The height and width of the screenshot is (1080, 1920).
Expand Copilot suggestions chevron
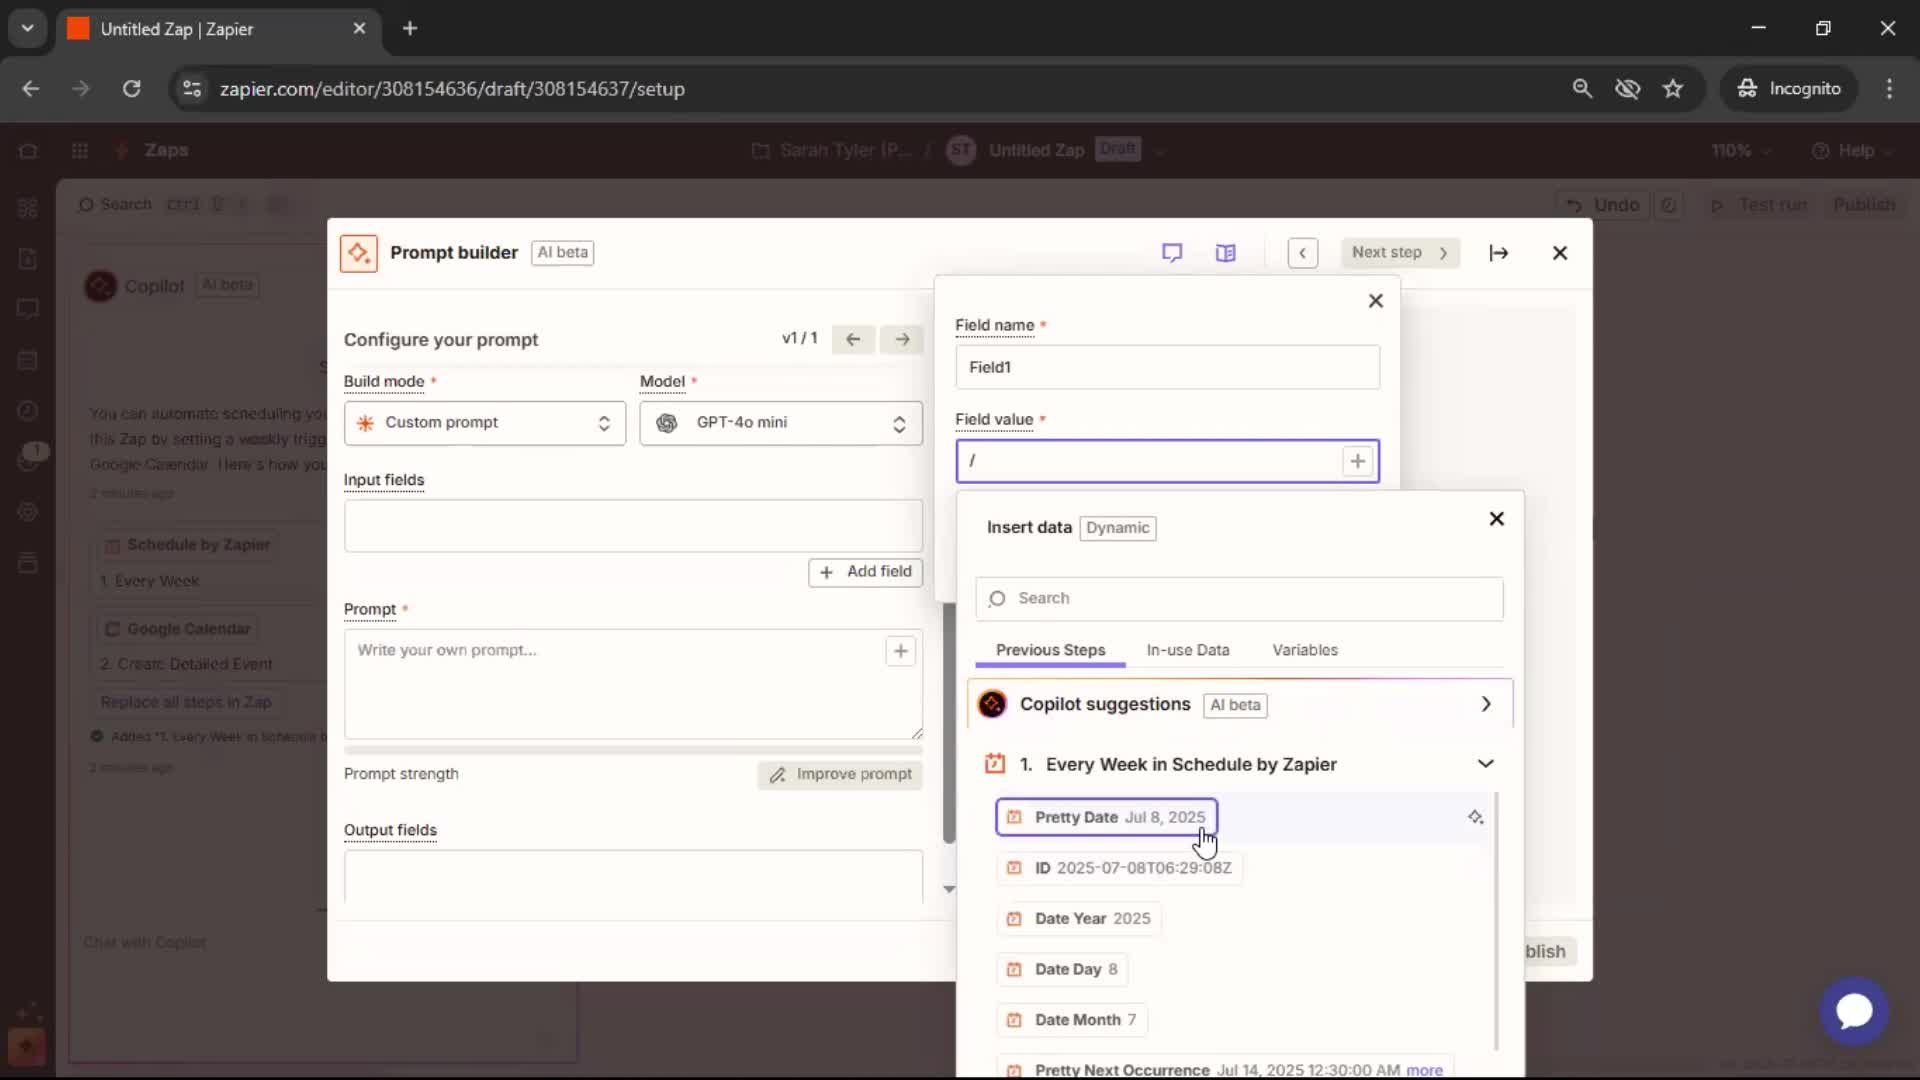click(x=1486, y=704)
